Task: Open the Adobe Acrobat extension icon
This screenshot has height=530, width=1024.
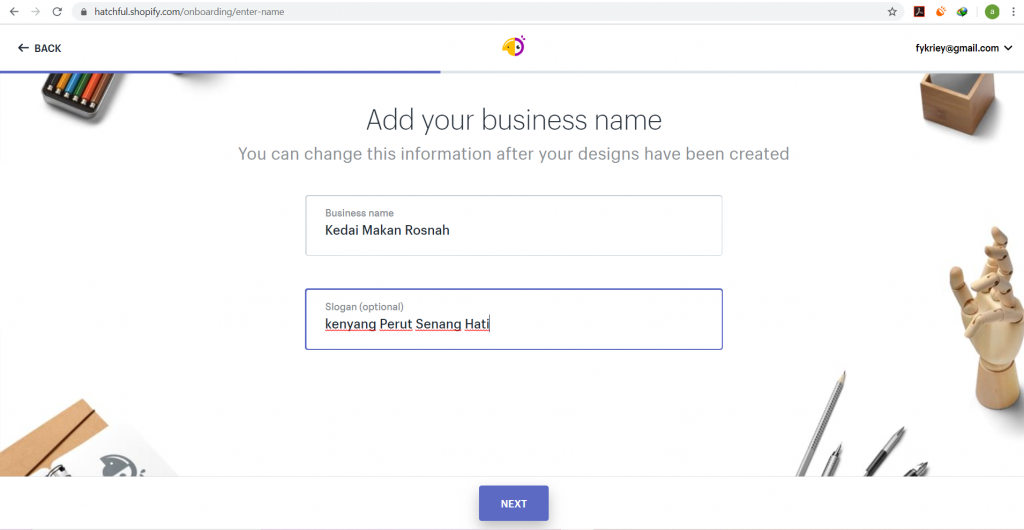Action: click(920, 12)
